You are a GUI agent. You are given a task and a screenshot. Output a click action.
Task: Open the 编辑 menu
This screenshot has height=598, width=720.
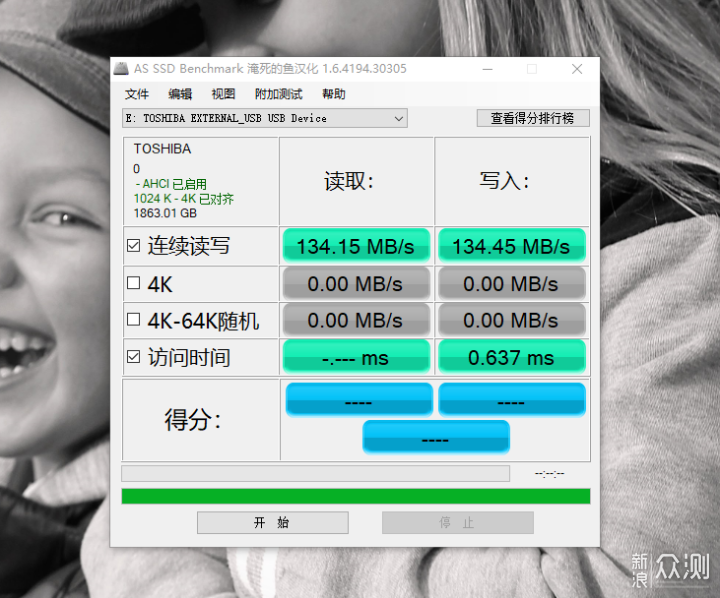tap(180, 94)
